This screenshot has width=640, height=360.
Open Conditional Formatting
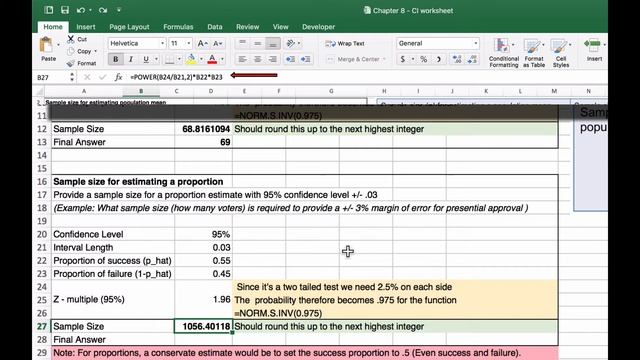[x=504, y=52]
